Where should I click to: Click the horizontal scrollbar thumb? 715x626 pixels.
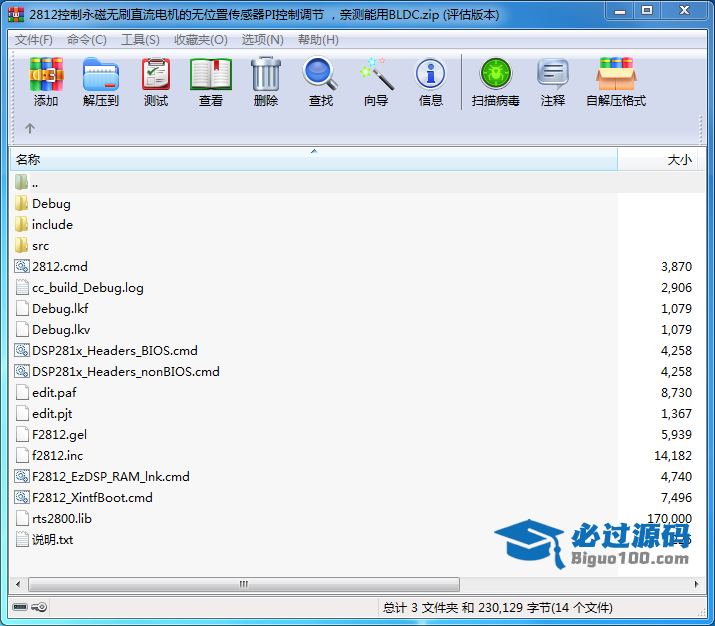[x=244, y=584]
